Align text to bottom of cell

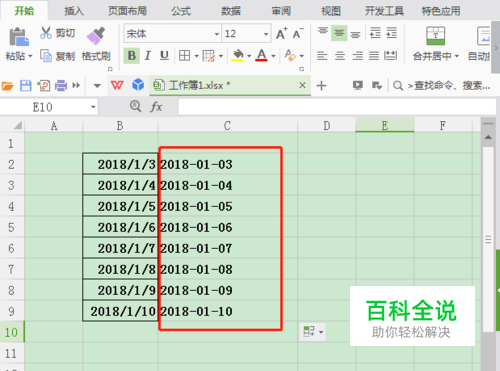point(355,34)
